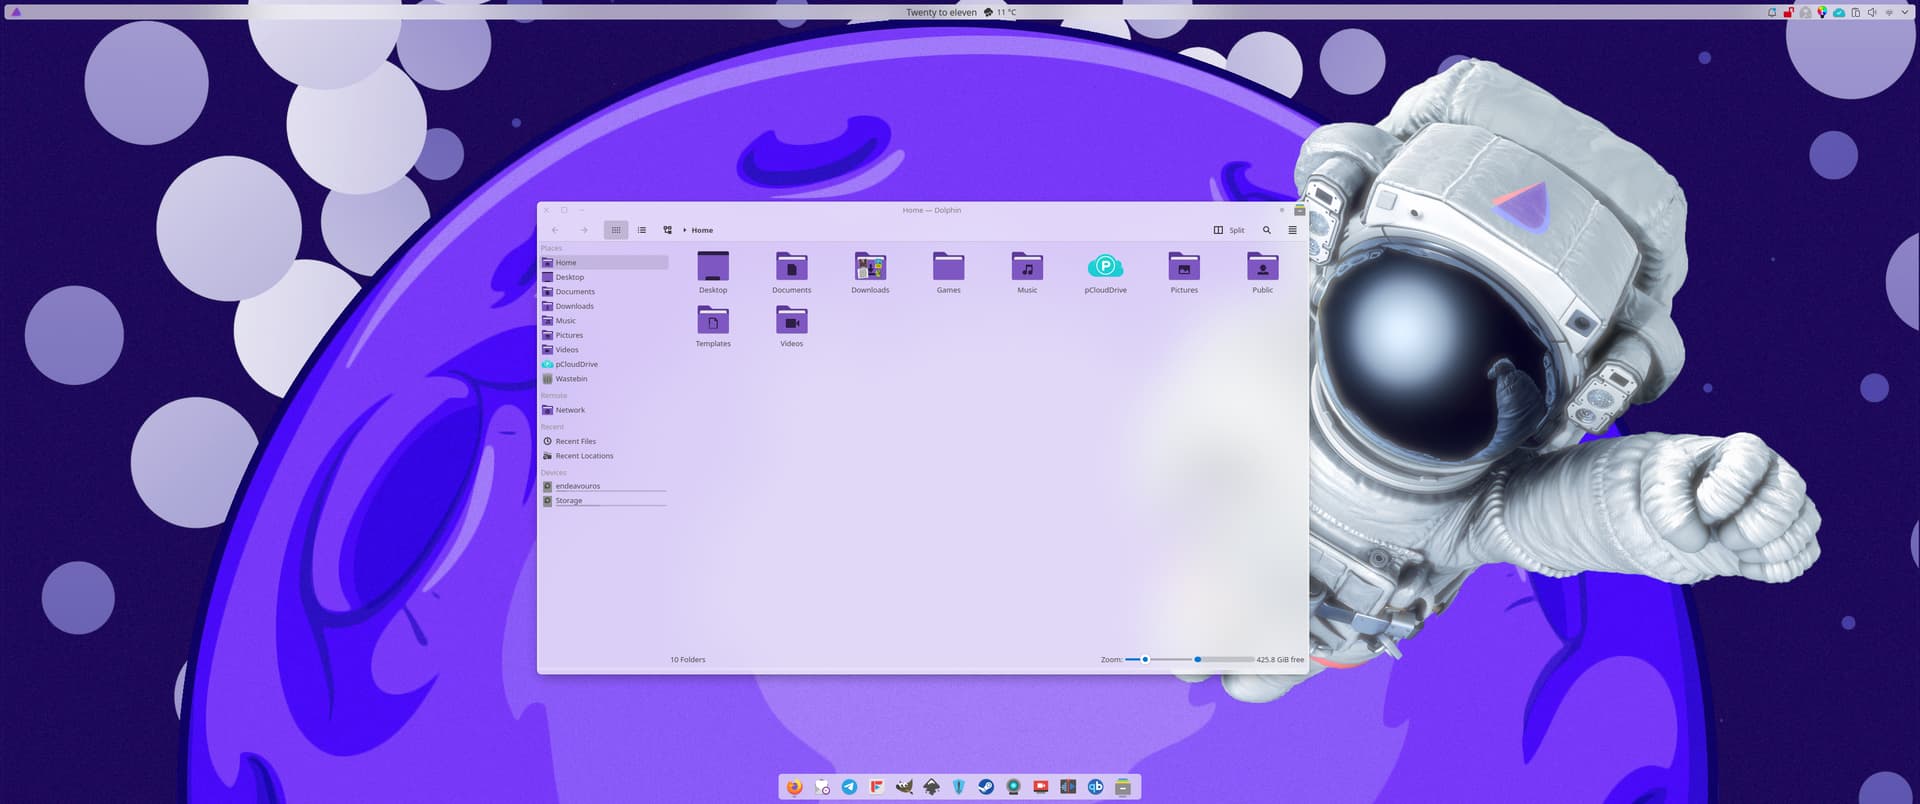Launch Firefox from the dock

[x=794, y=787]
